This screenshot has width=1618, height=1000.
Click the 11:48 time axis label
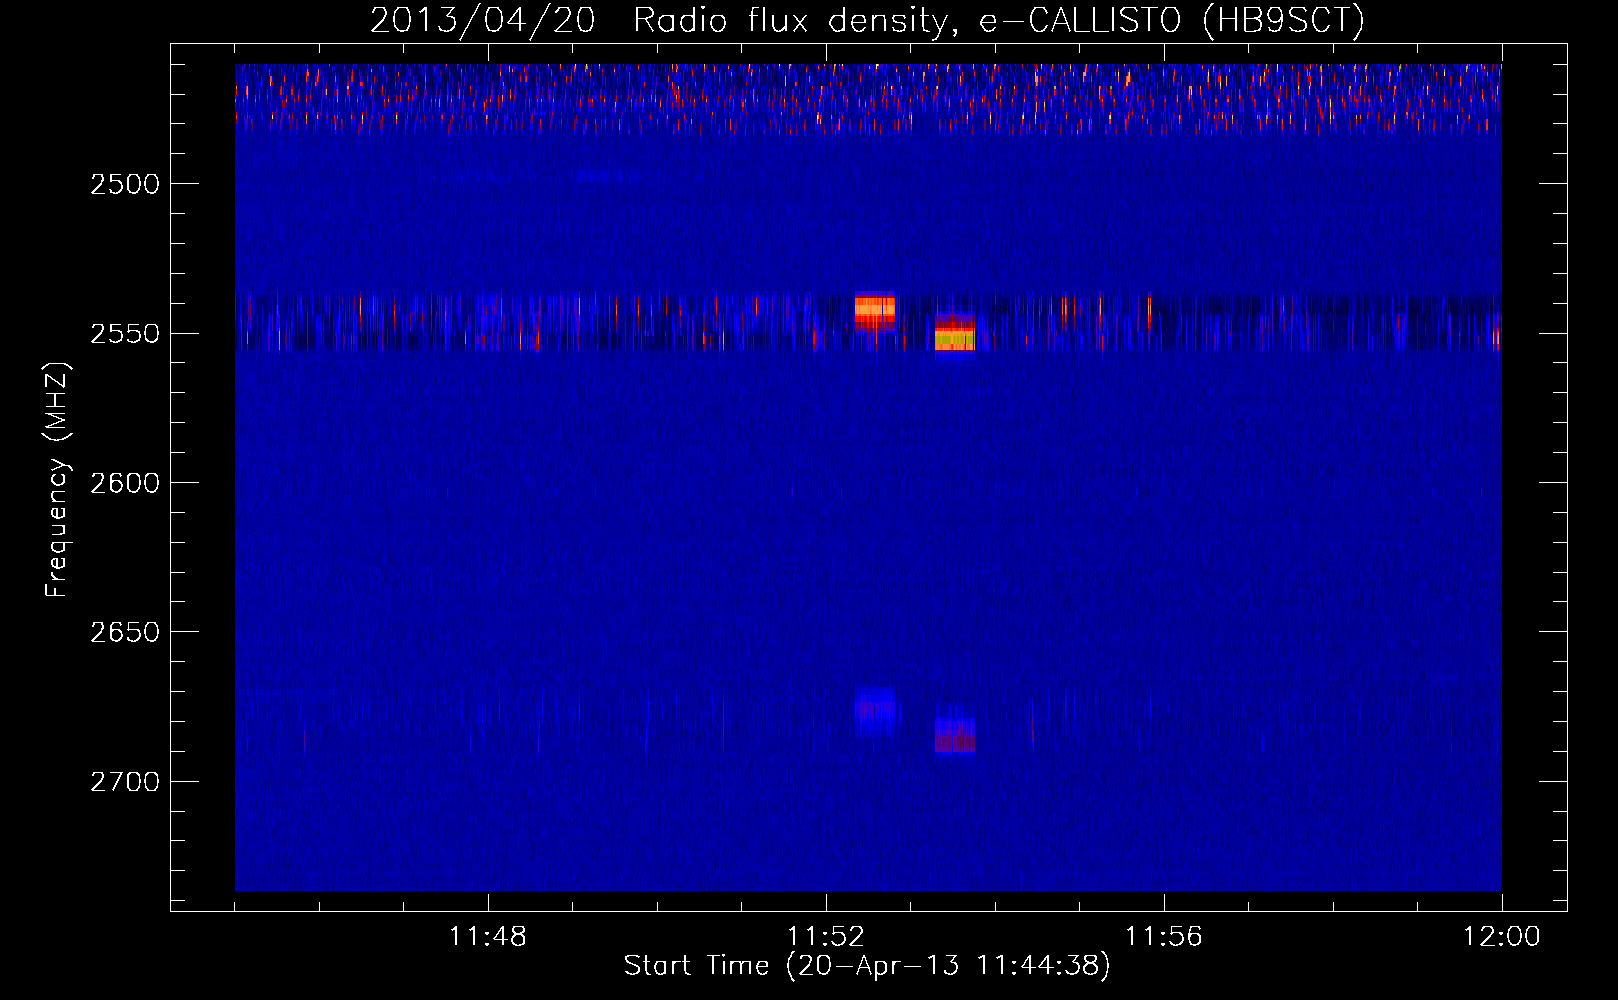click(x=488, y=937)
